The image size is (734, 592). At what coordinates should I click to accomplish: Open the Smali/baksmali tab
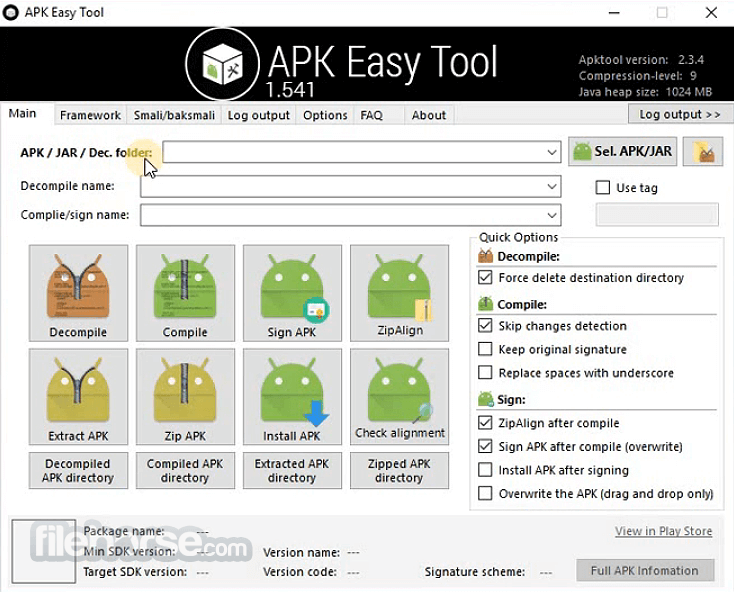coord(174,115)
